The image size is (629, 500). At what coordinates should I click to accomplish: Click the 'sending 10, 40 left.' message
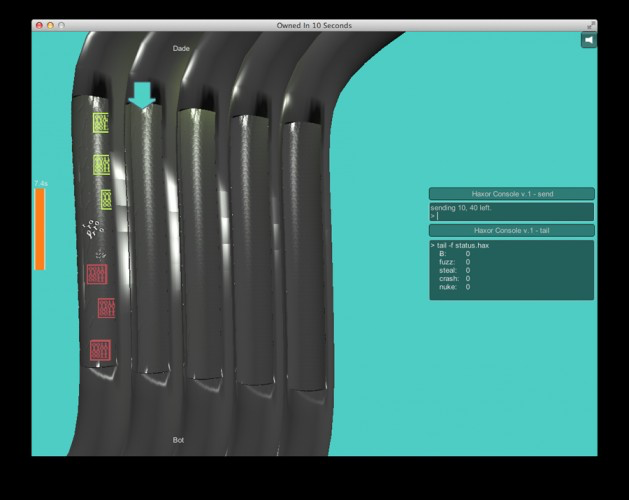461,208
